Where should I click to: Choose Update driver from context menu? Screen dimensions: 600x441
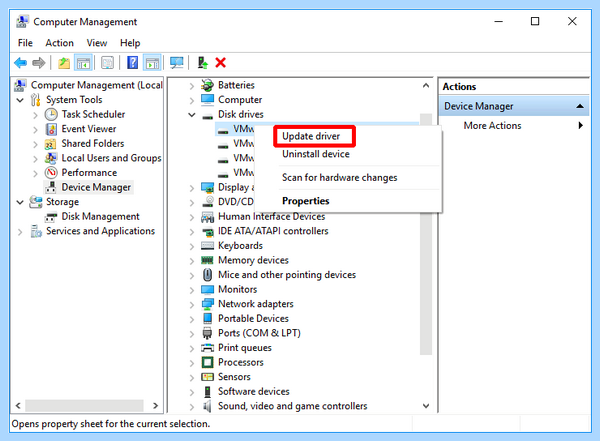(x=311, y=136)
